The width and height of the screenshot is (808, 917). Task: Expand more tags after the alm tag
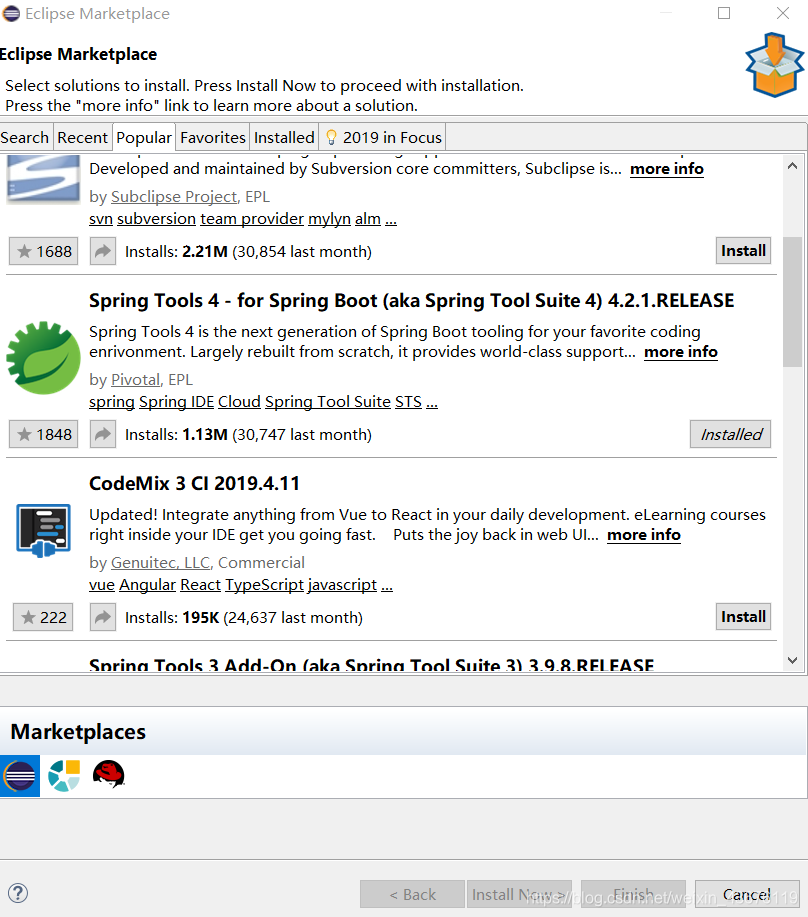click(x=391, y=220)
